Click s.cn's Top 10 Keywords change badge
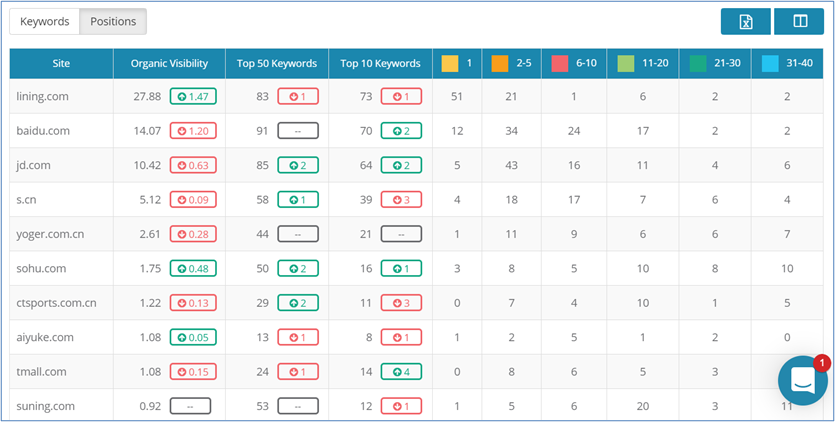The height and width of the screenshot is (422, 835). pos(402,200)
